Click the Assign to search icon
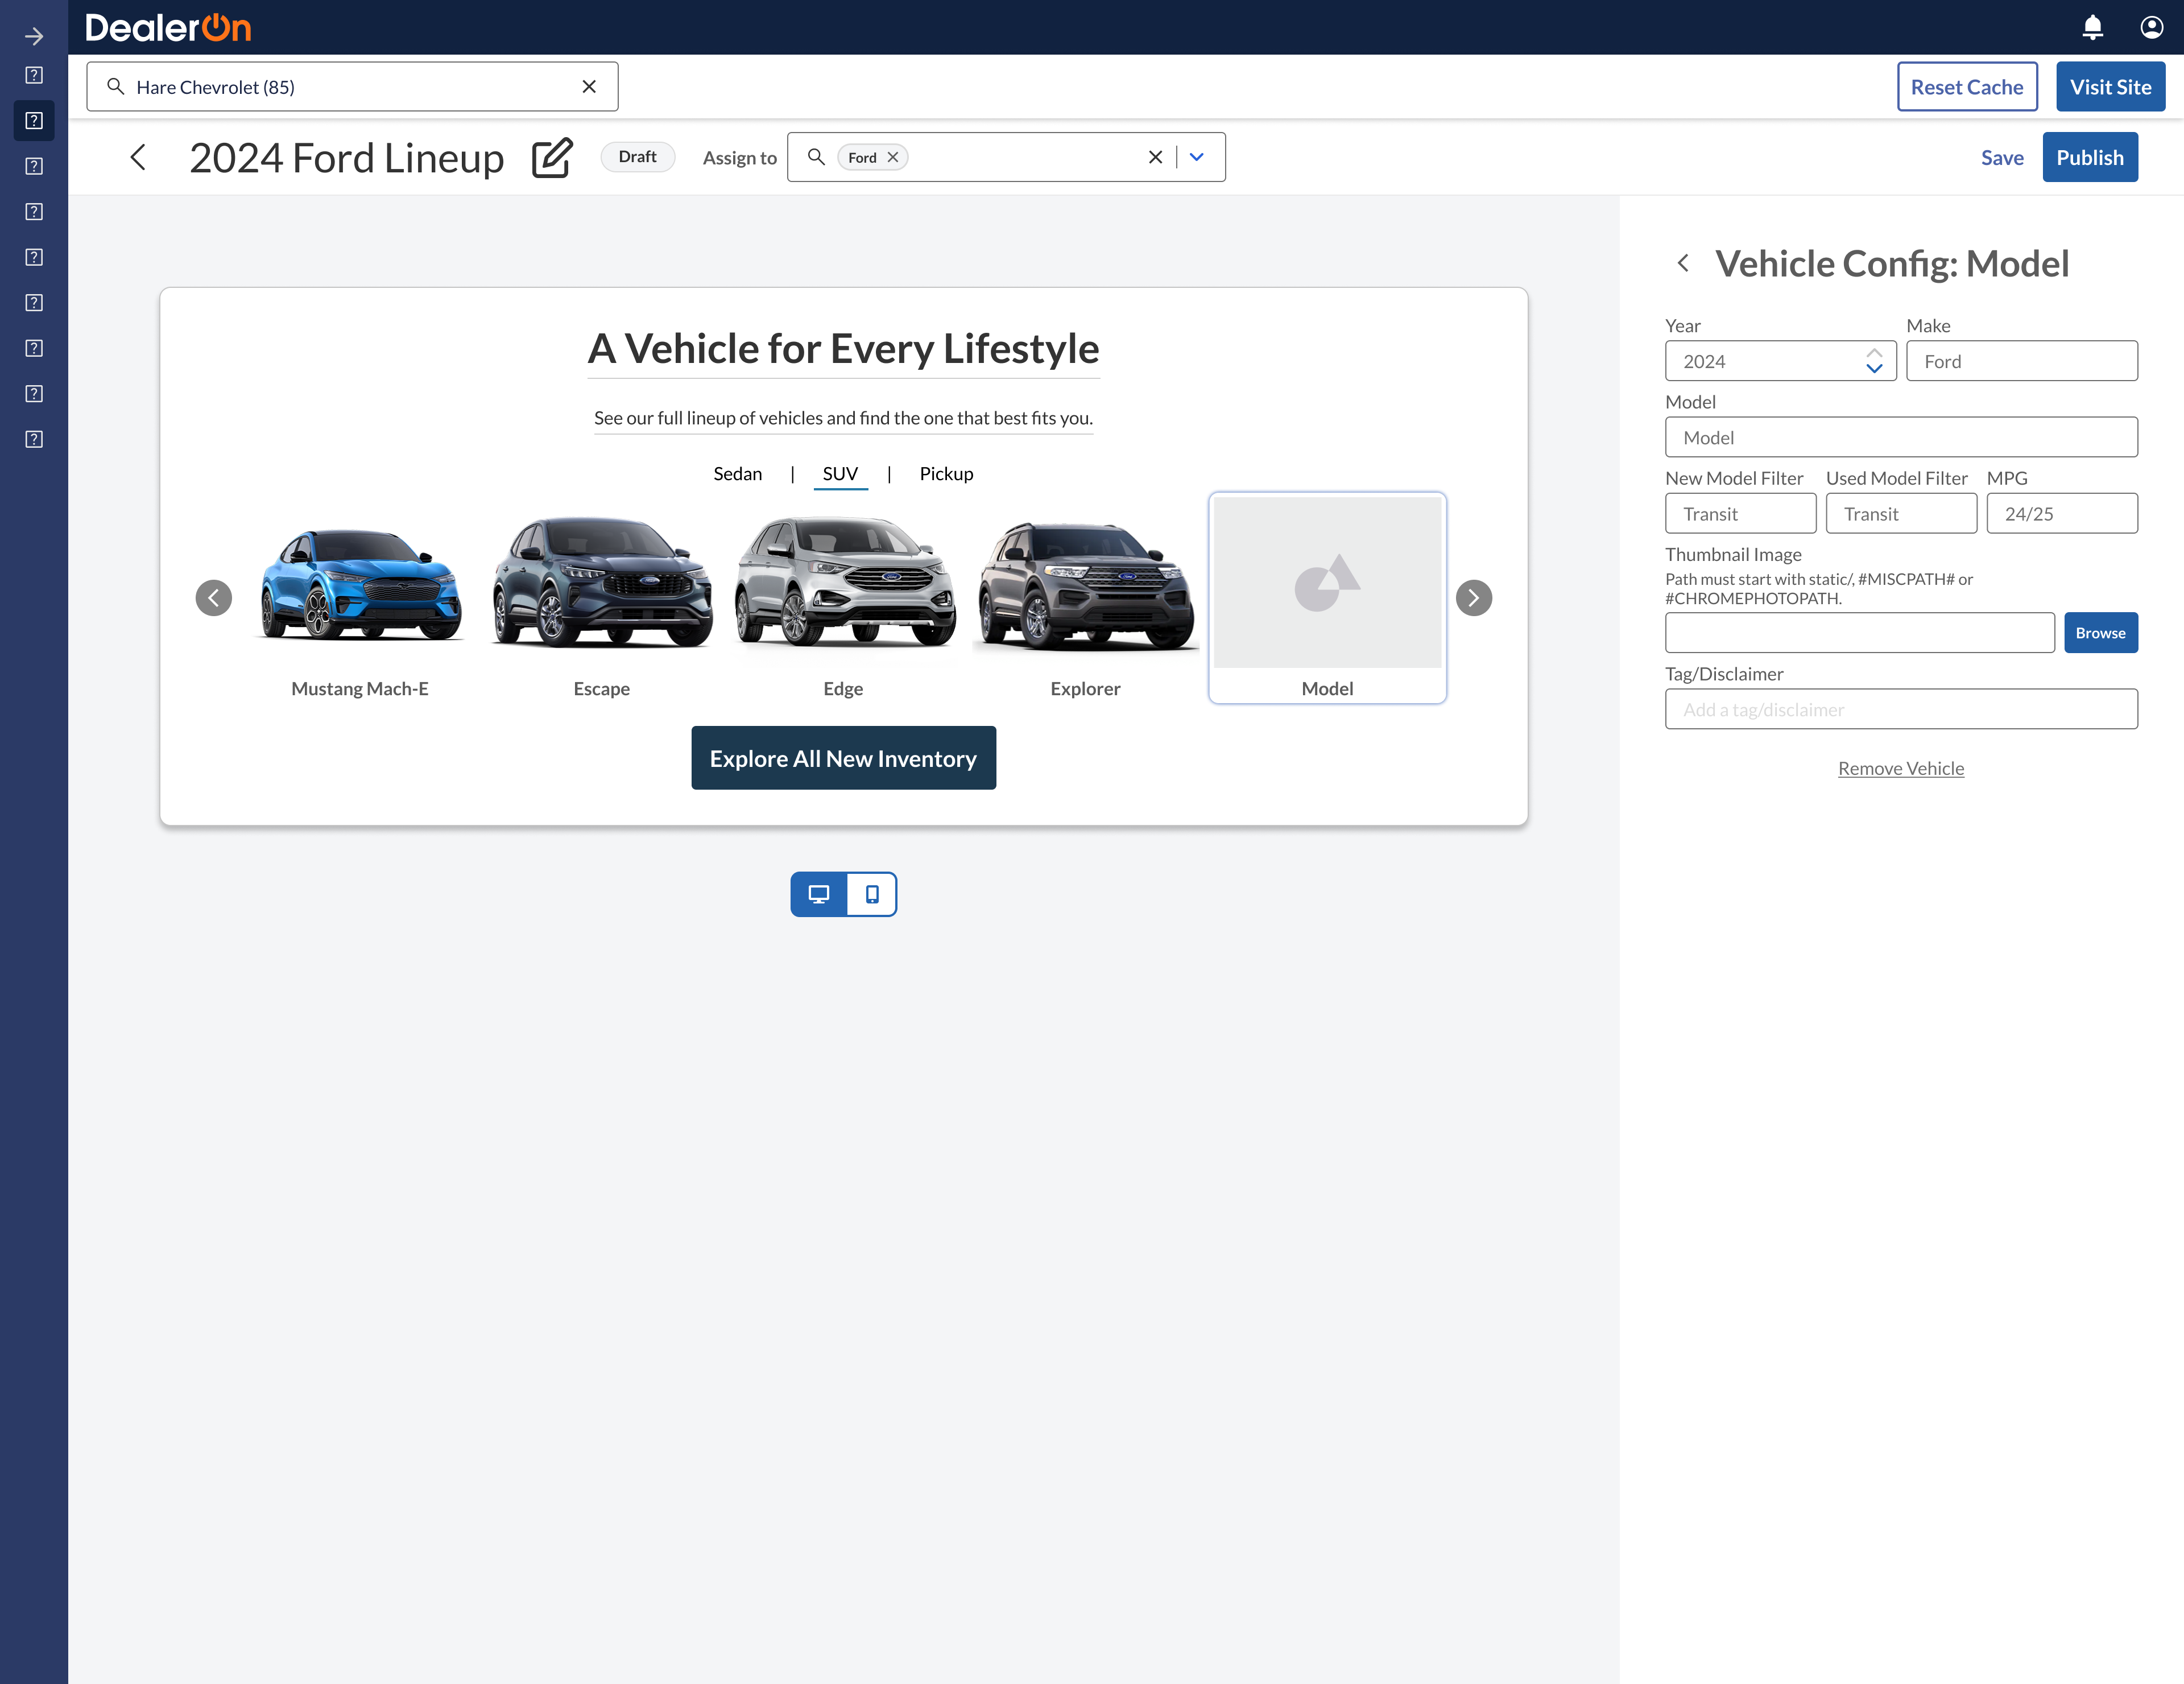Viewport: 2184px width, 1684px height. [x=816, y=157]
